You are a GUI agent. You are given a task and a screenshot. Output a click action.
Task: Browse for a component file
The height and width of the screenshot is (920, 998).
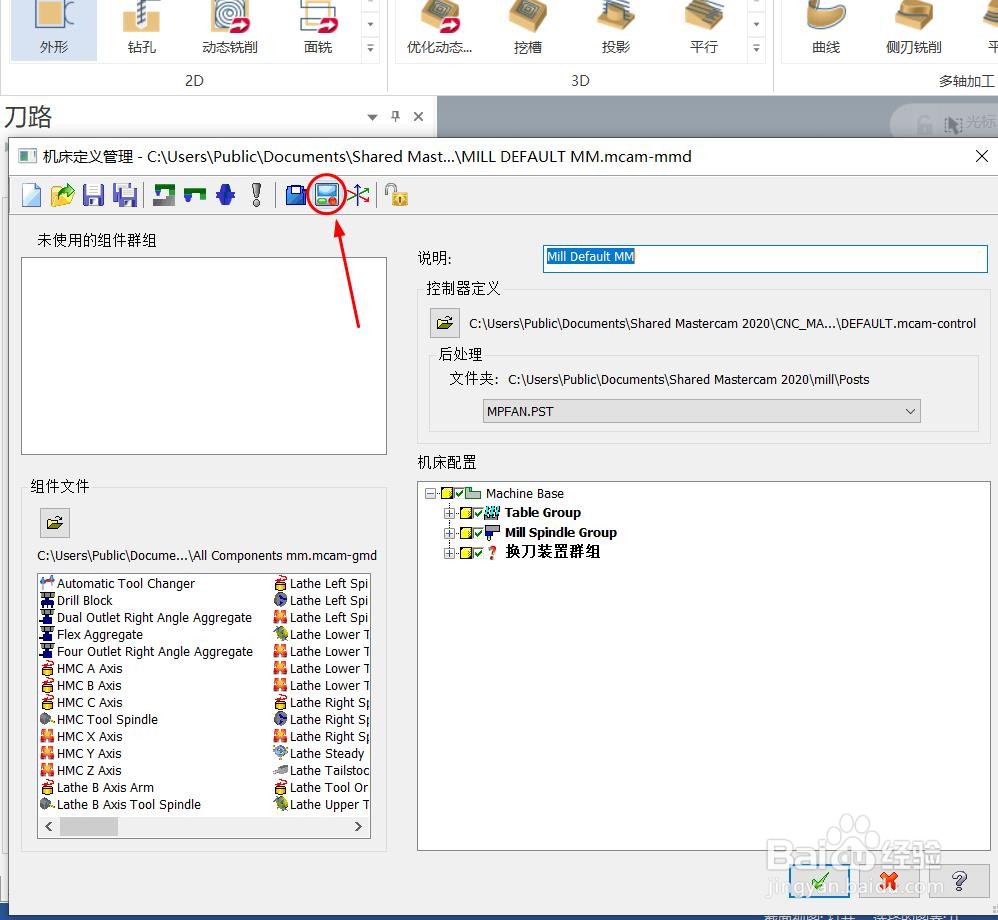pos(55,523)
